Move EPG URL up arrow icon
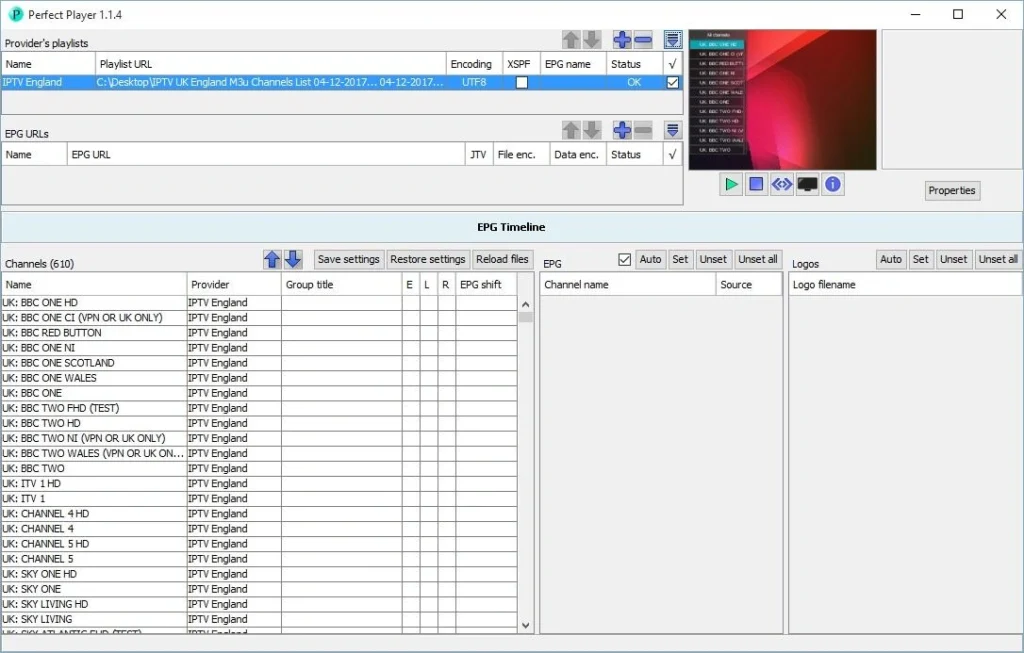 tap(571, 130)
